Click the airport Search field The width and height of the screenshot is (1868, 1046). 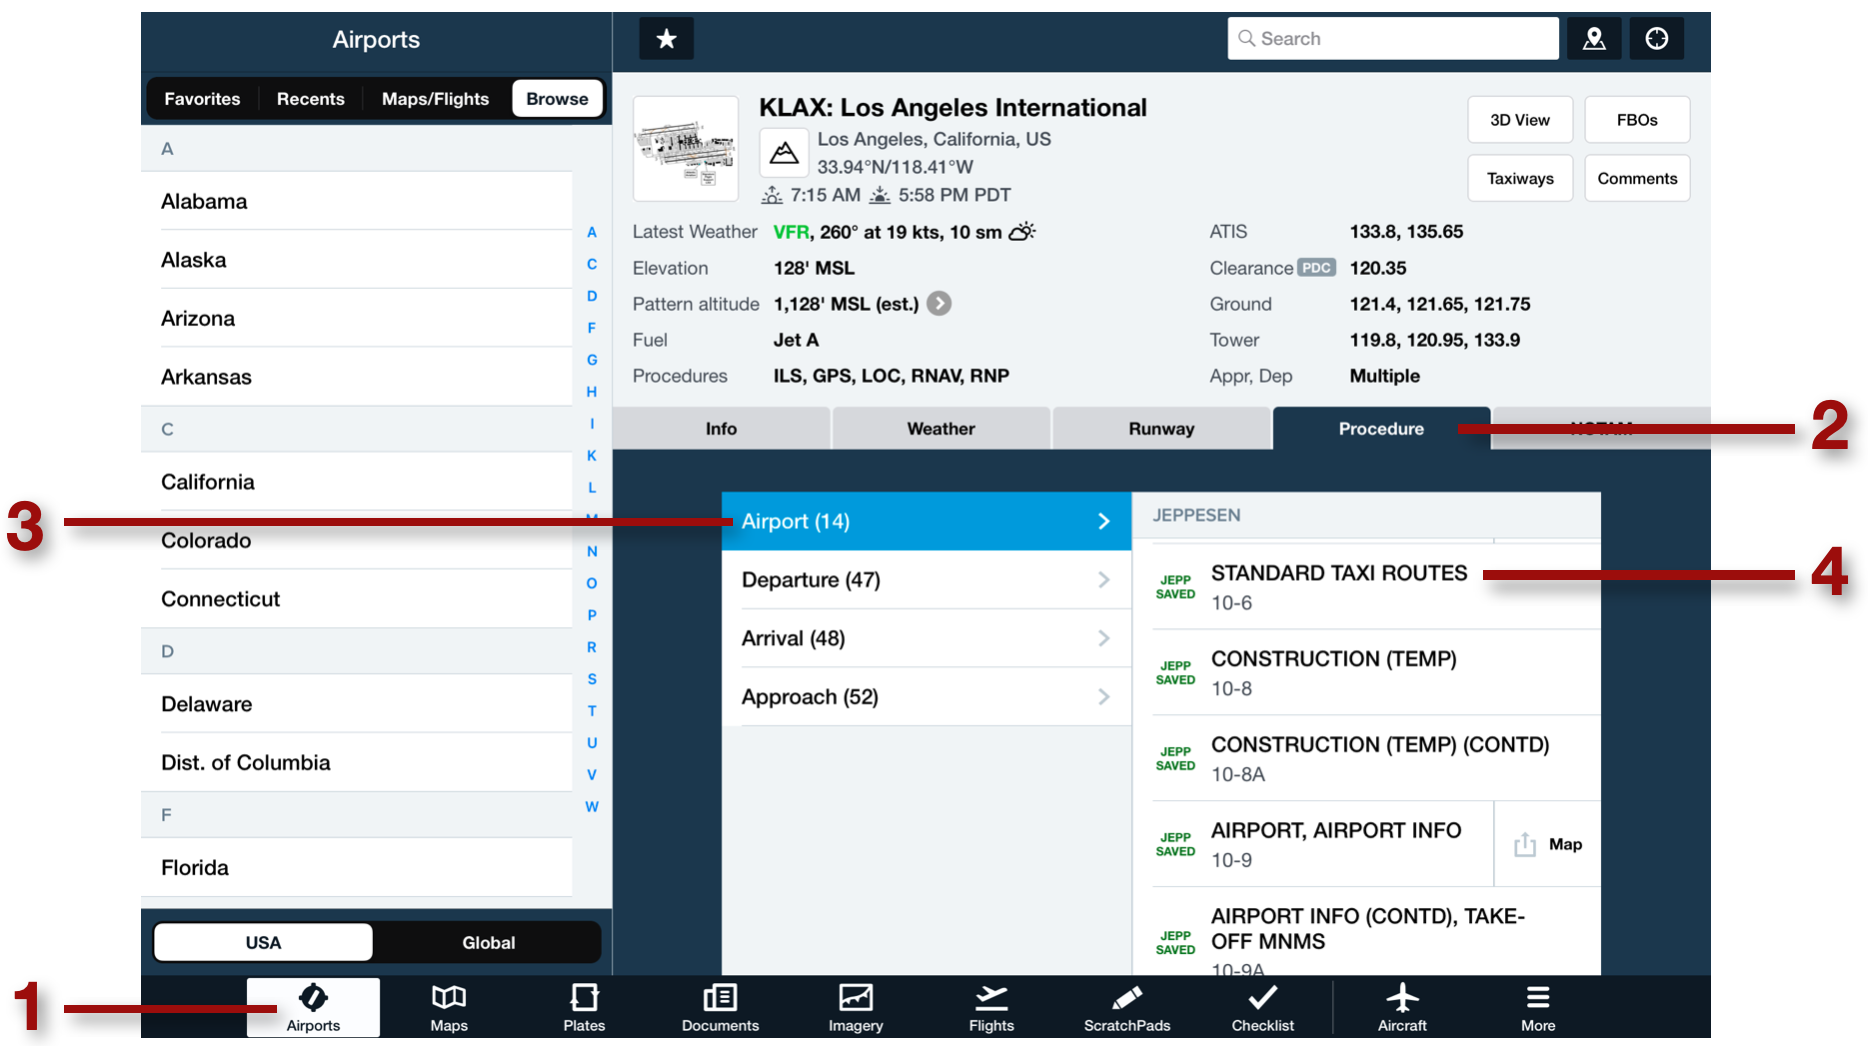tap(1393, 38)
